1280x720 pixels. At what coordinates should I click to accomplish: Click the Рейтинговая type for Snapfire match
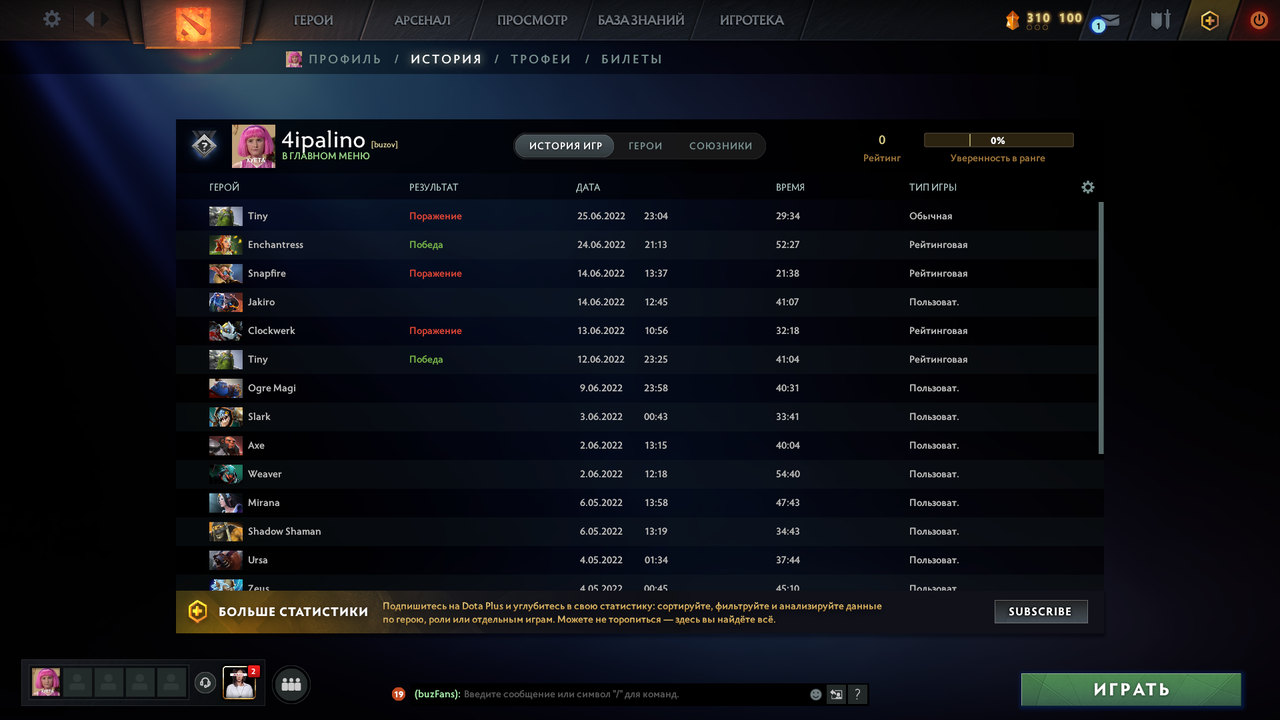coord(938,273)
